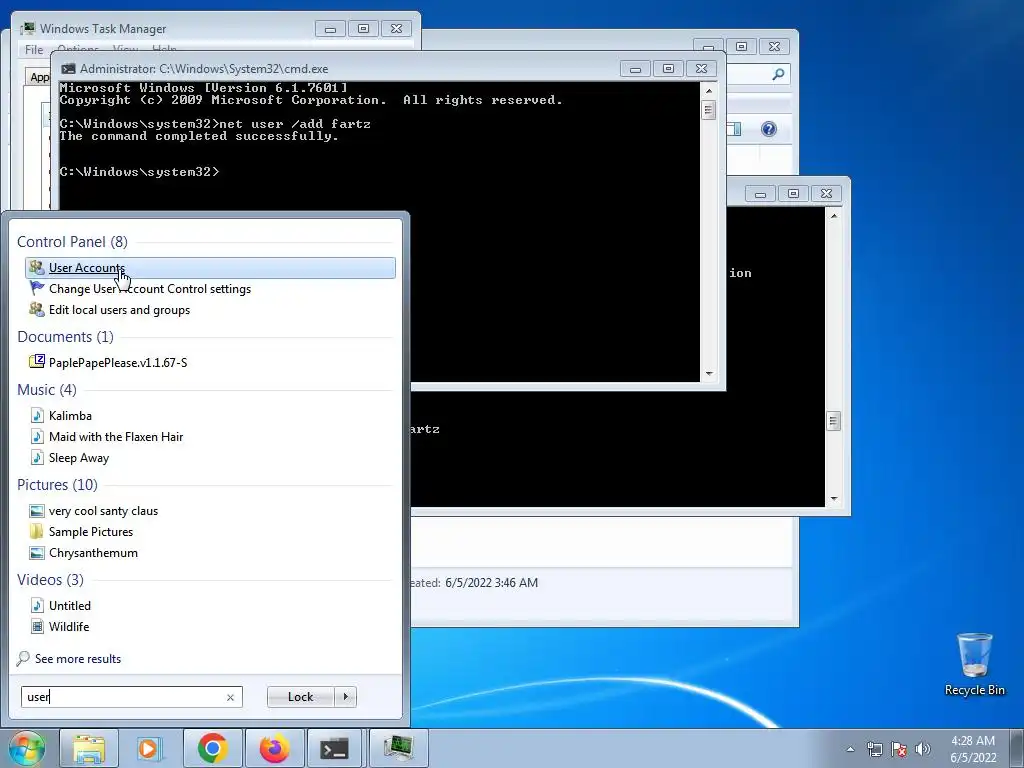Click back cmd window scrollbar down arrow
Image resolution: width=1024 pixels, height=768 pixels.
tap(833, 499)
